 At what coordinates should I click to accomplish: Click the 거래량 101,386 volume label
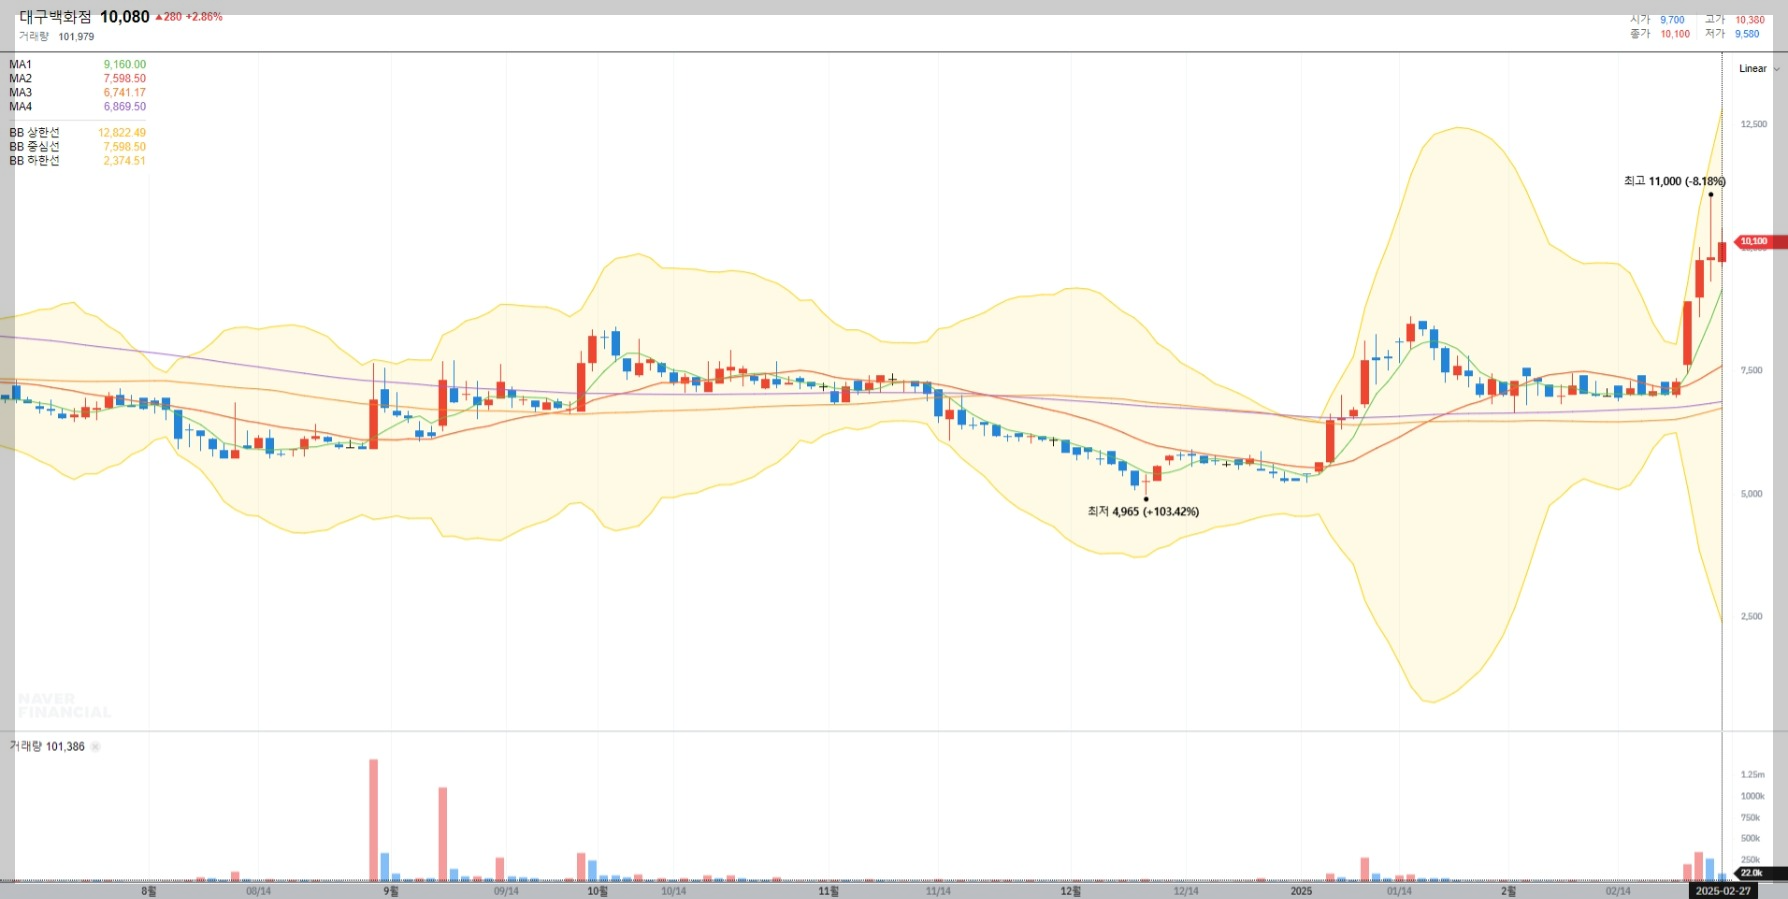click(47, 747)
